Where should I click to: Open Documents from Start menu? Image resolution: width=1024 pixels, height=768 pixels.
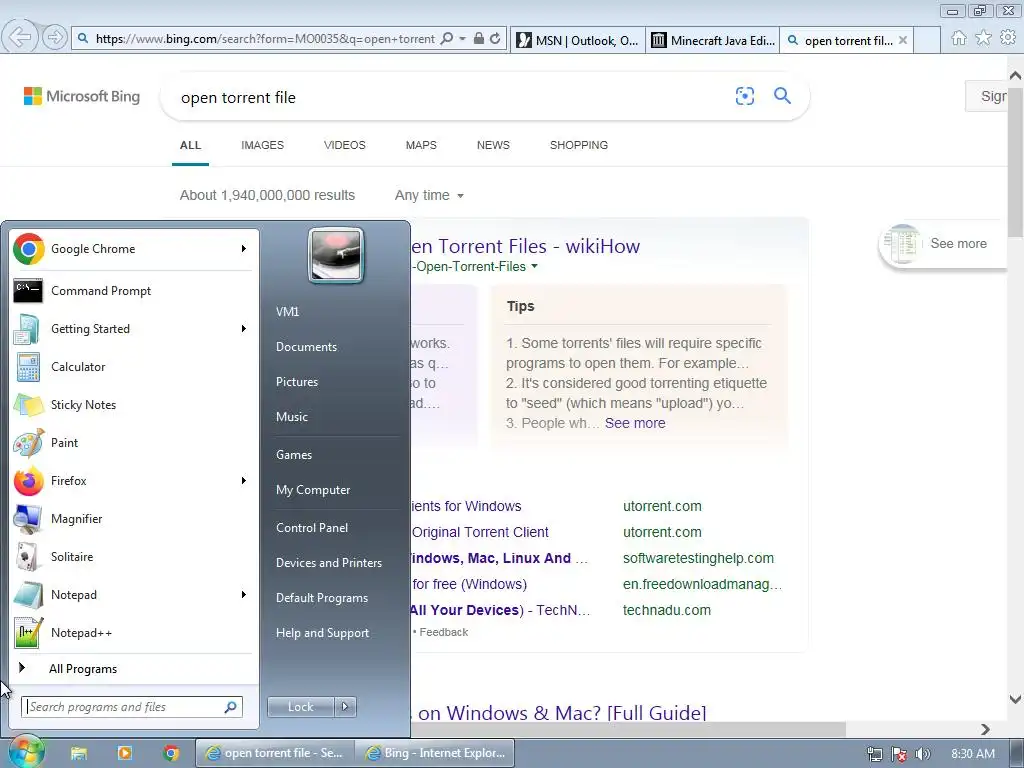click(x=306, y=347)
